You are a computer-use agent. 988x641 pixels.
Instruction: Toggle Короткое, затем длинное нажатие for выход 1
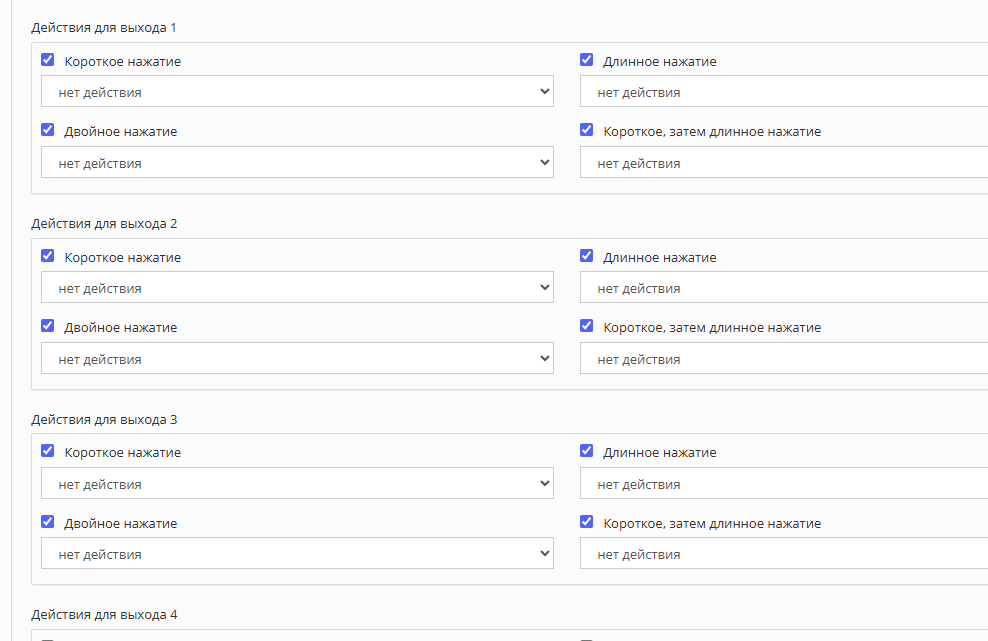(586, 130)
